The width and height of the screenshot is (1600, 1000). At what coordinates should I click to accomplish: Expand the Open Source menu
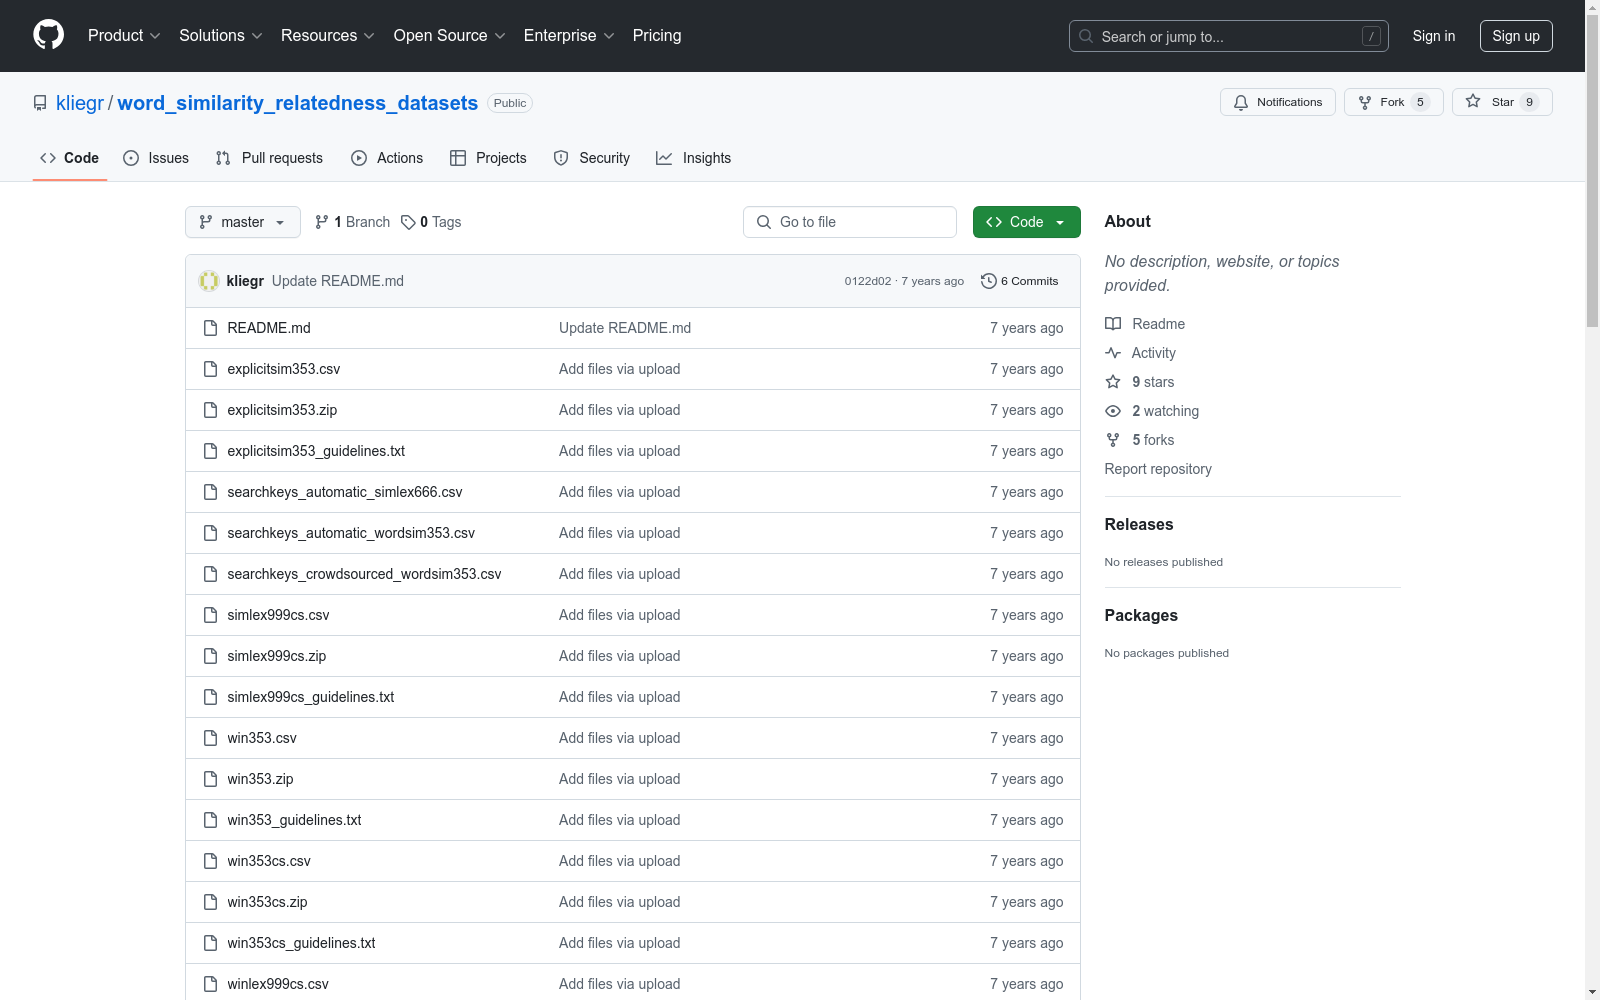(x=450, y=35)
